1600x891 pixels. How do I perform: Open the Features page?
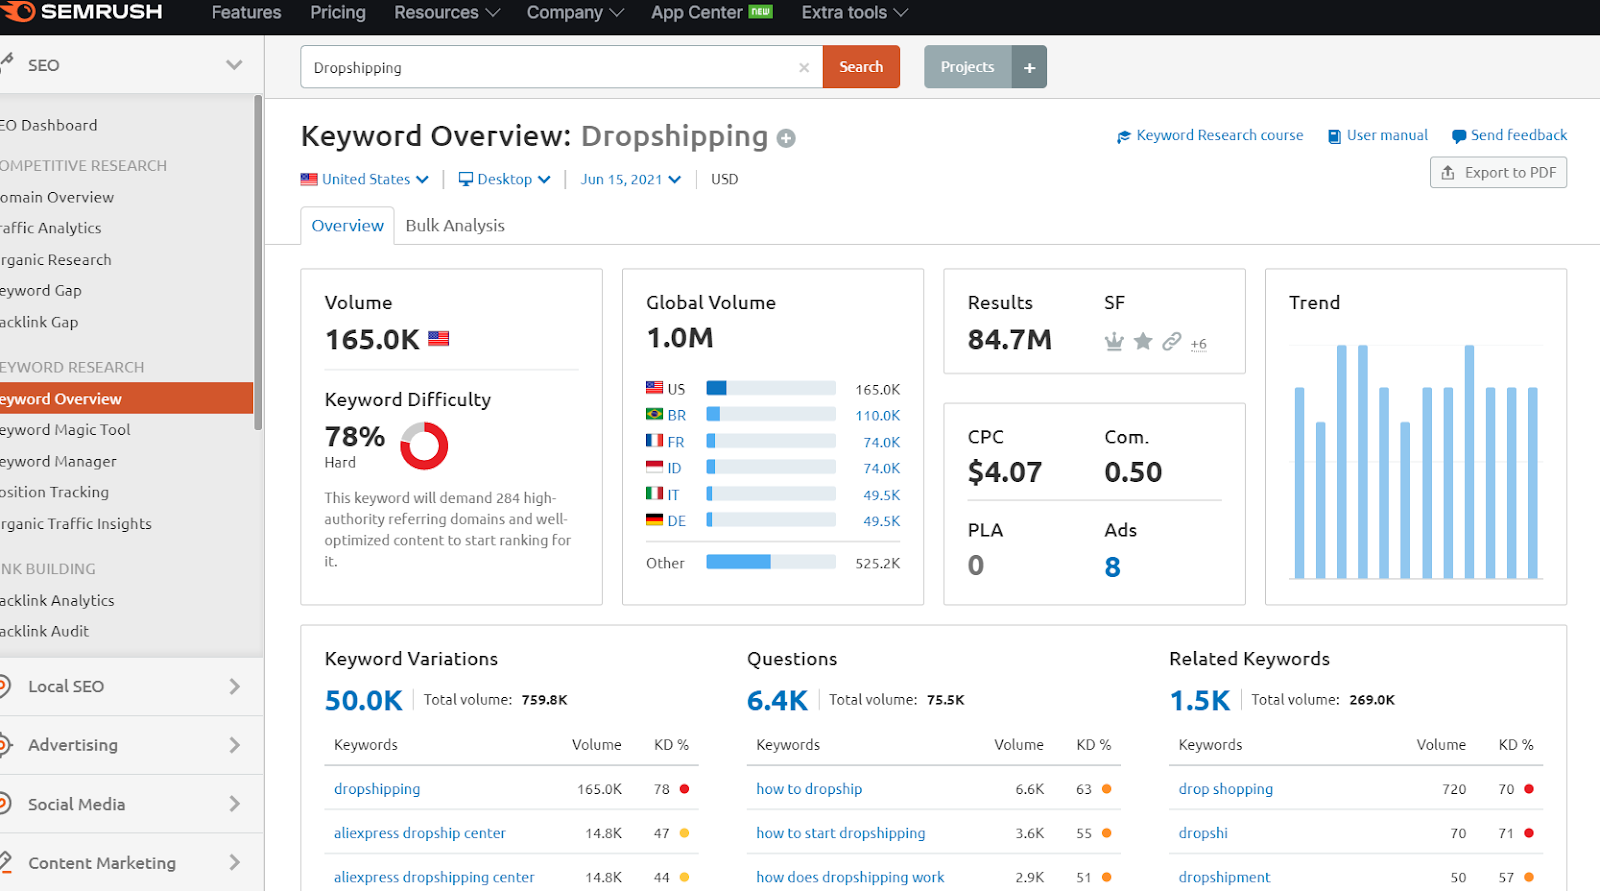246,13
